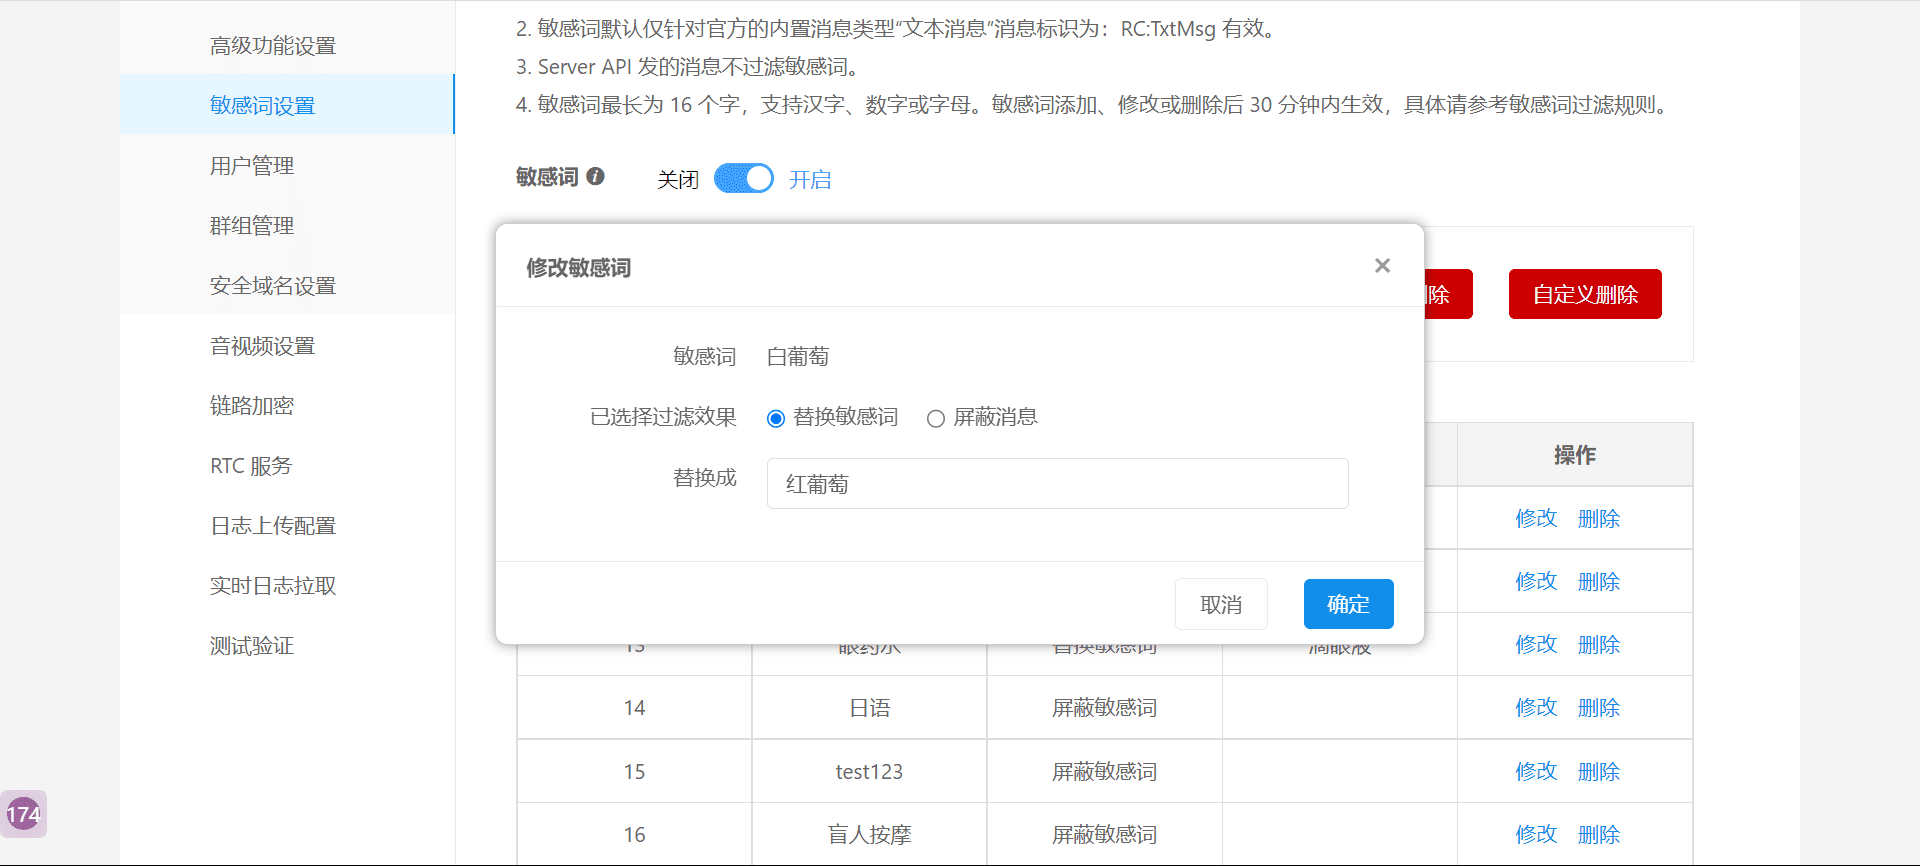Screen dimensions: 1920x866
Task: Click the info icon beside 敏感词 label
Action: point(595,176)
